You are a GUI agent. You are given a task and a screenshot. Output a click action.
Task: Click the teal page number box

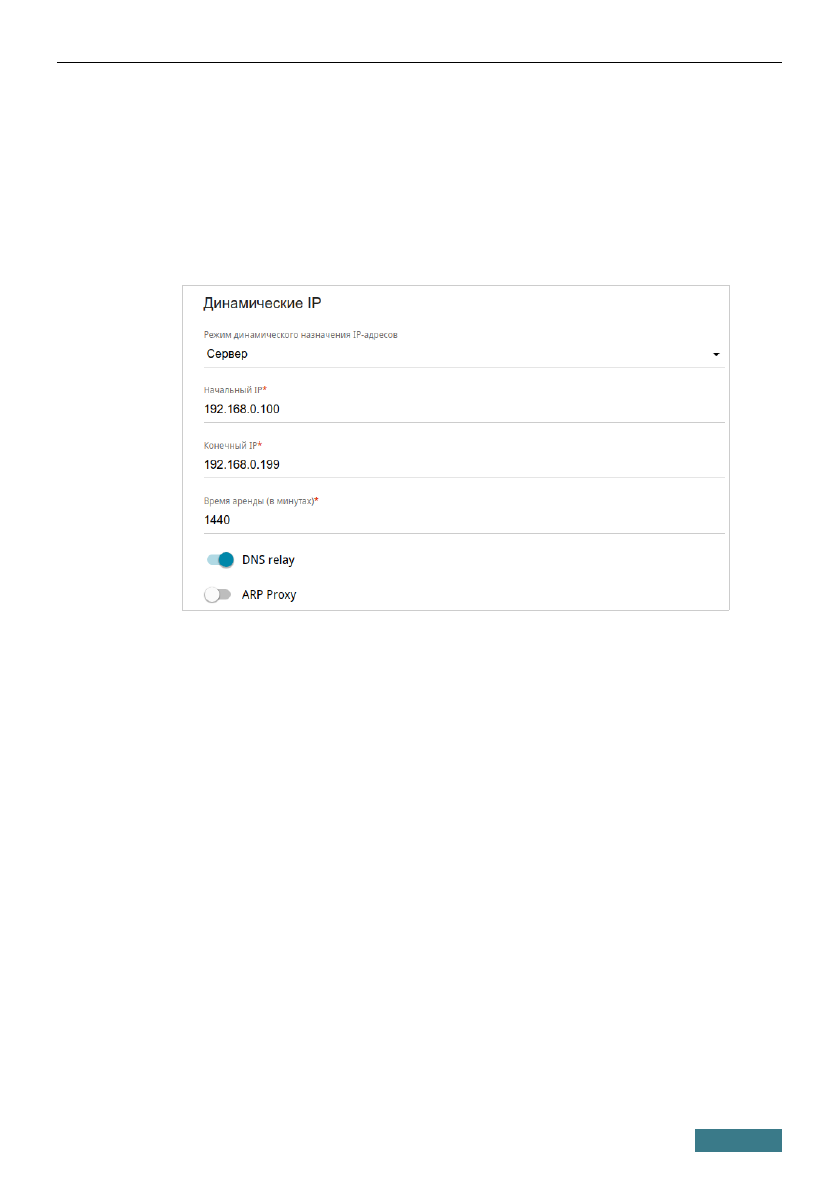[738, 1141]
